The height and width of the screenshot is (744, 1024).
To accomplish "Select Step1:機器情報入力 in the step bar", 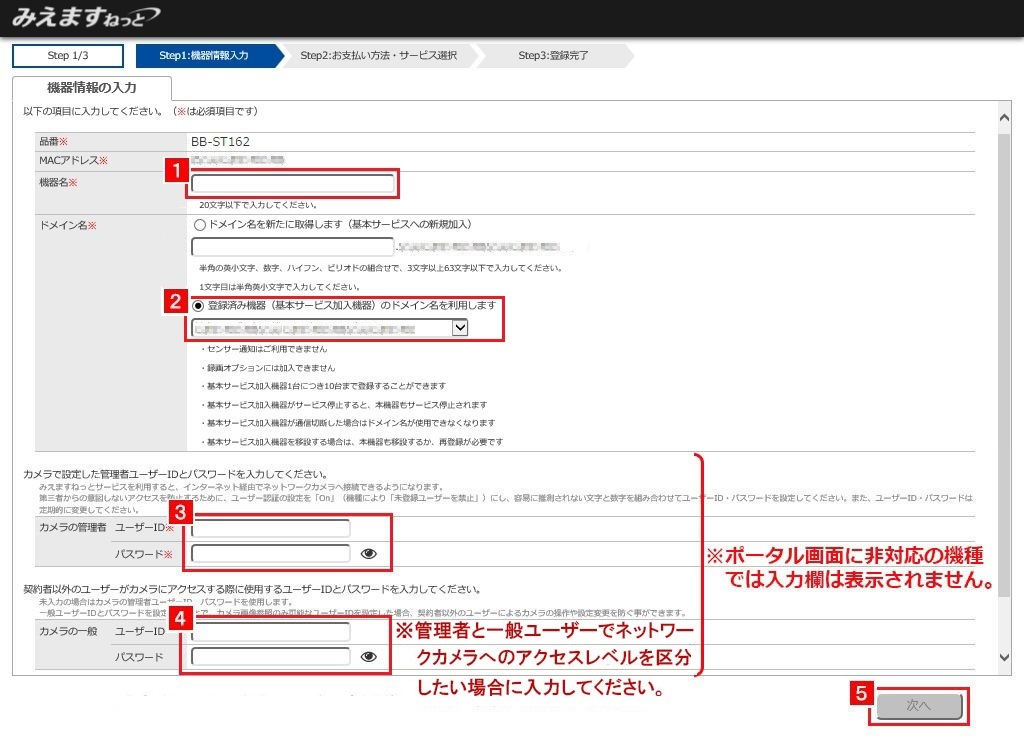I will (205, 56).
